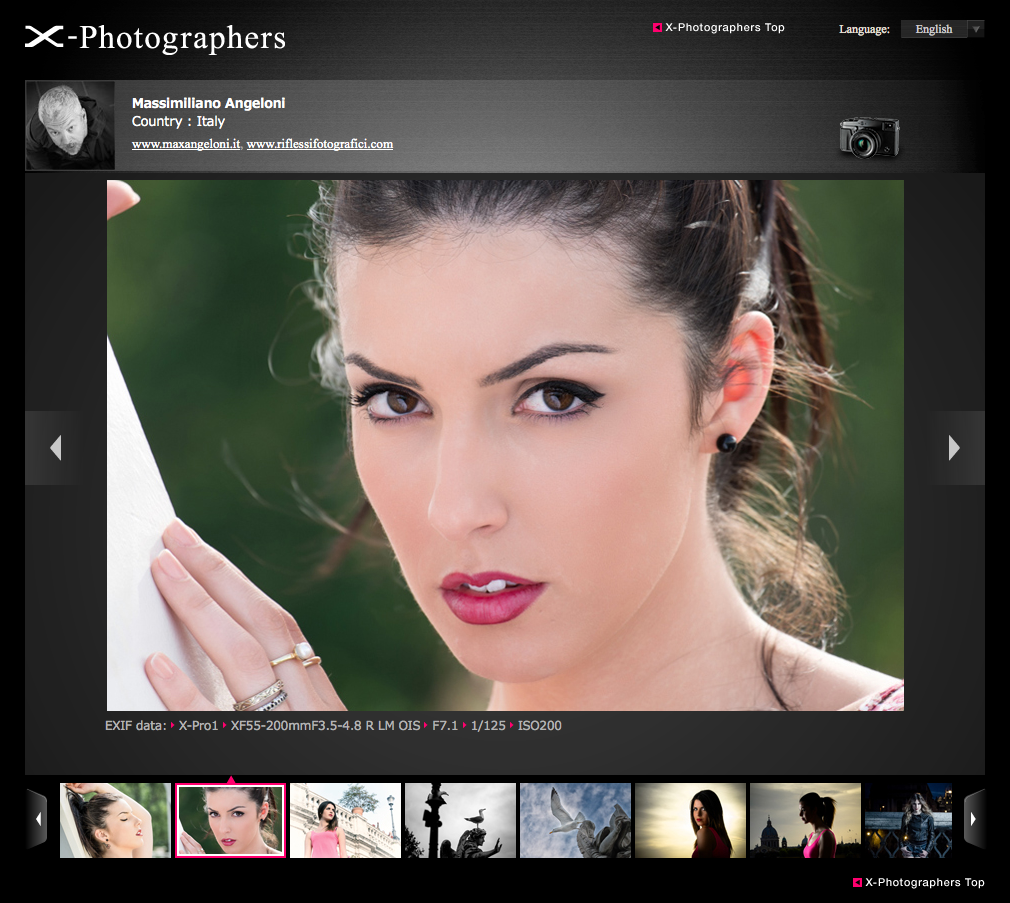Select thumbnail of silhouette with city dome
1010x903 pixels.
(x=805, y=820)
